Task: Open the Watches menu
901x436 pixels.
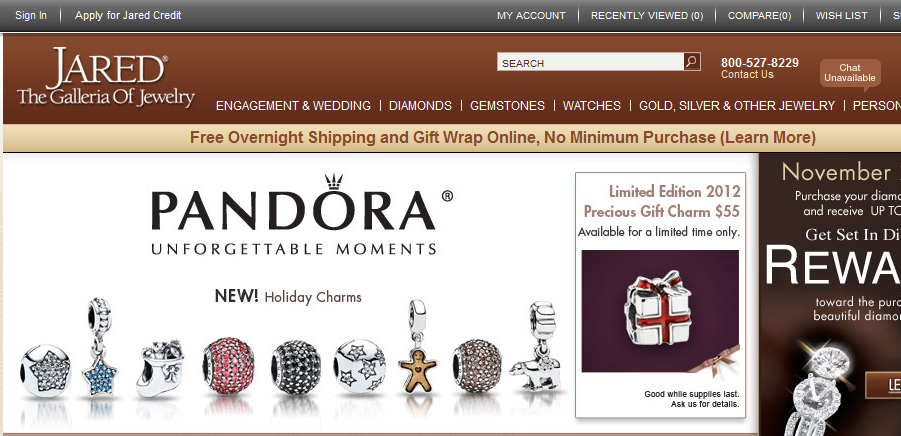Action: click(592, 106)
